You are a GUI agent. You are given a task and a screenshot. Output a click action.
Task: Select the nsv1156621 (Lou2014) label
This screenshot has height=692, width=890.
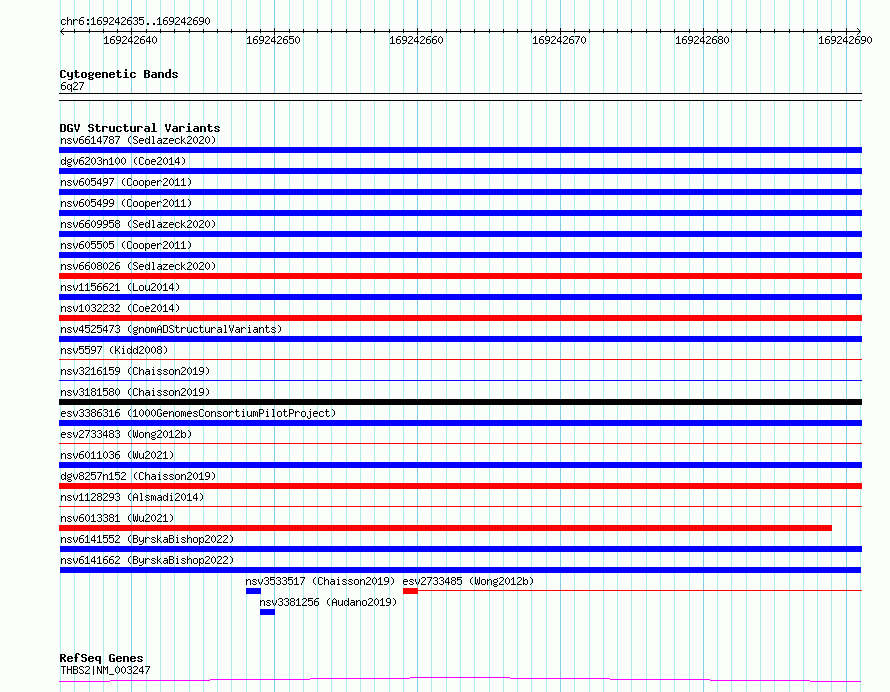(x=120, y=287)
